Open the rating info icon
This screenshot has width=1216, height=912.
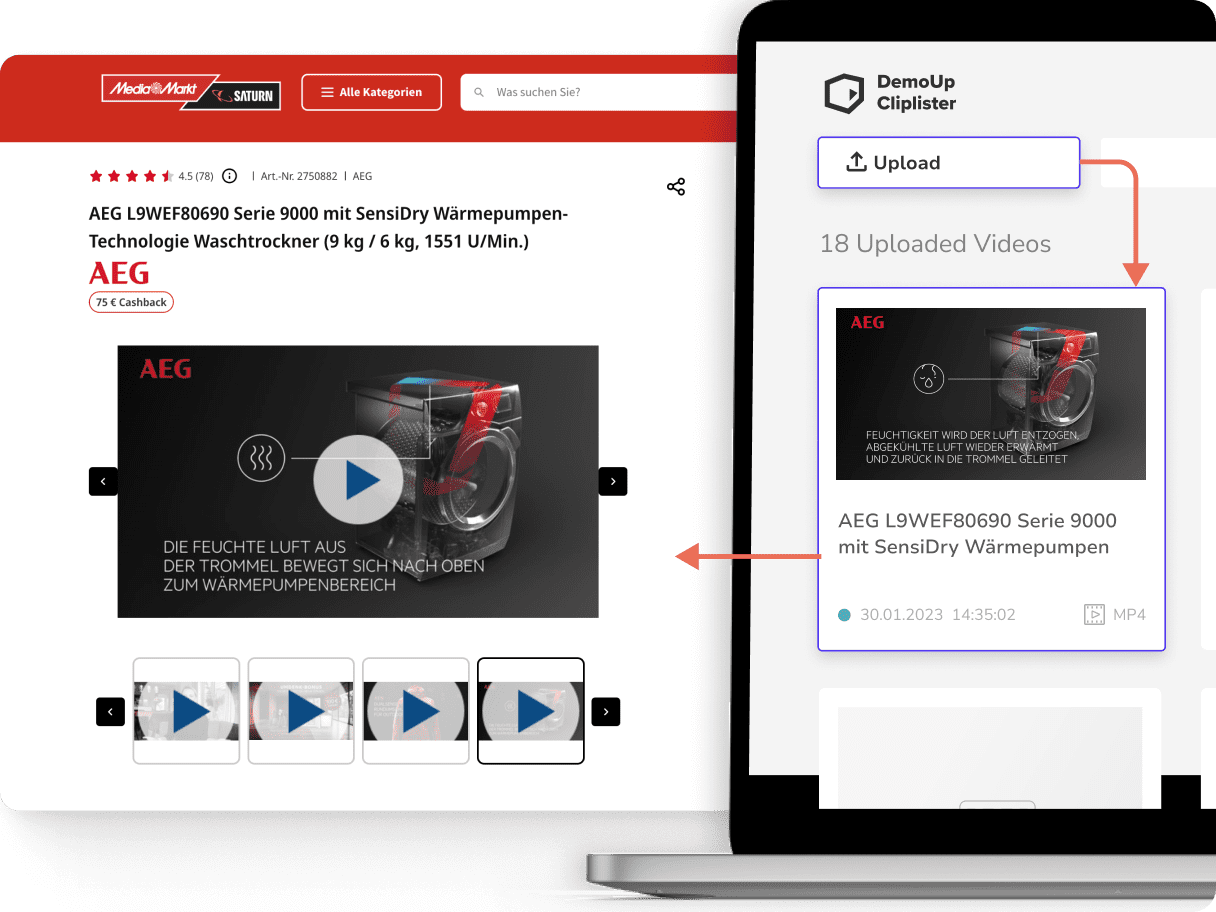click(x=229, y=176)
